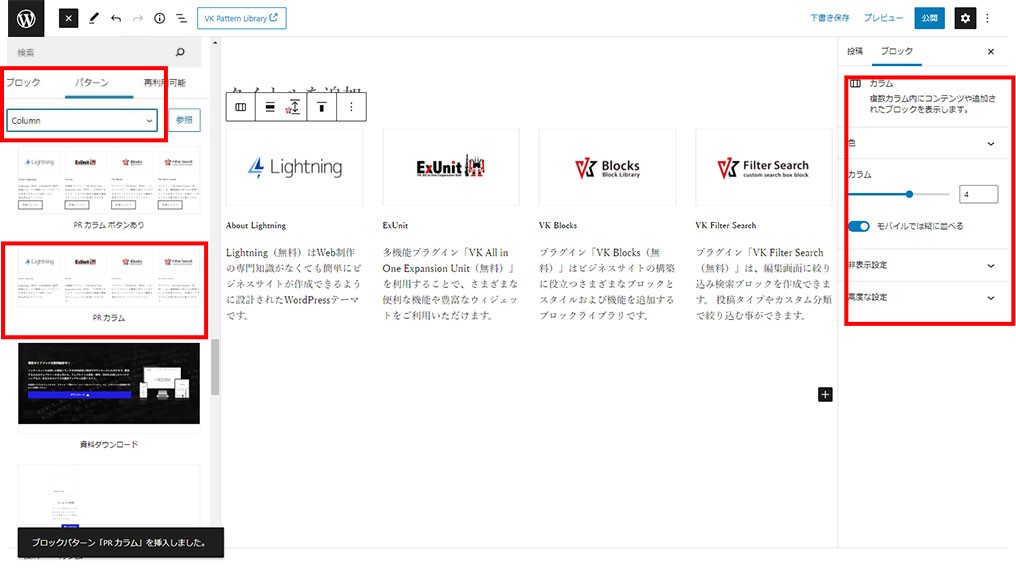
Task: Click the WordPress logo icon
Action: (x=25, y=18)
